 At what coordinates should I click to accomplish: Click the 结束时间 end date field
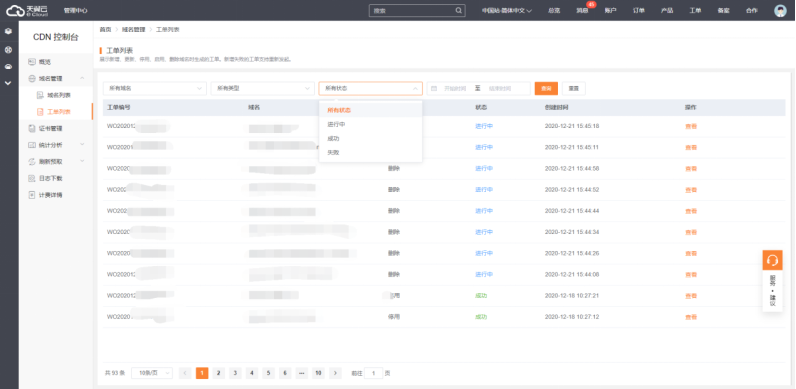500,88
